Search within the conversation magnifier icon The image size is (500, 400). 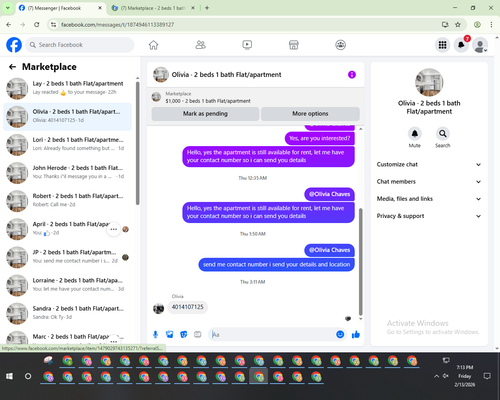click(x=443, y=134)
